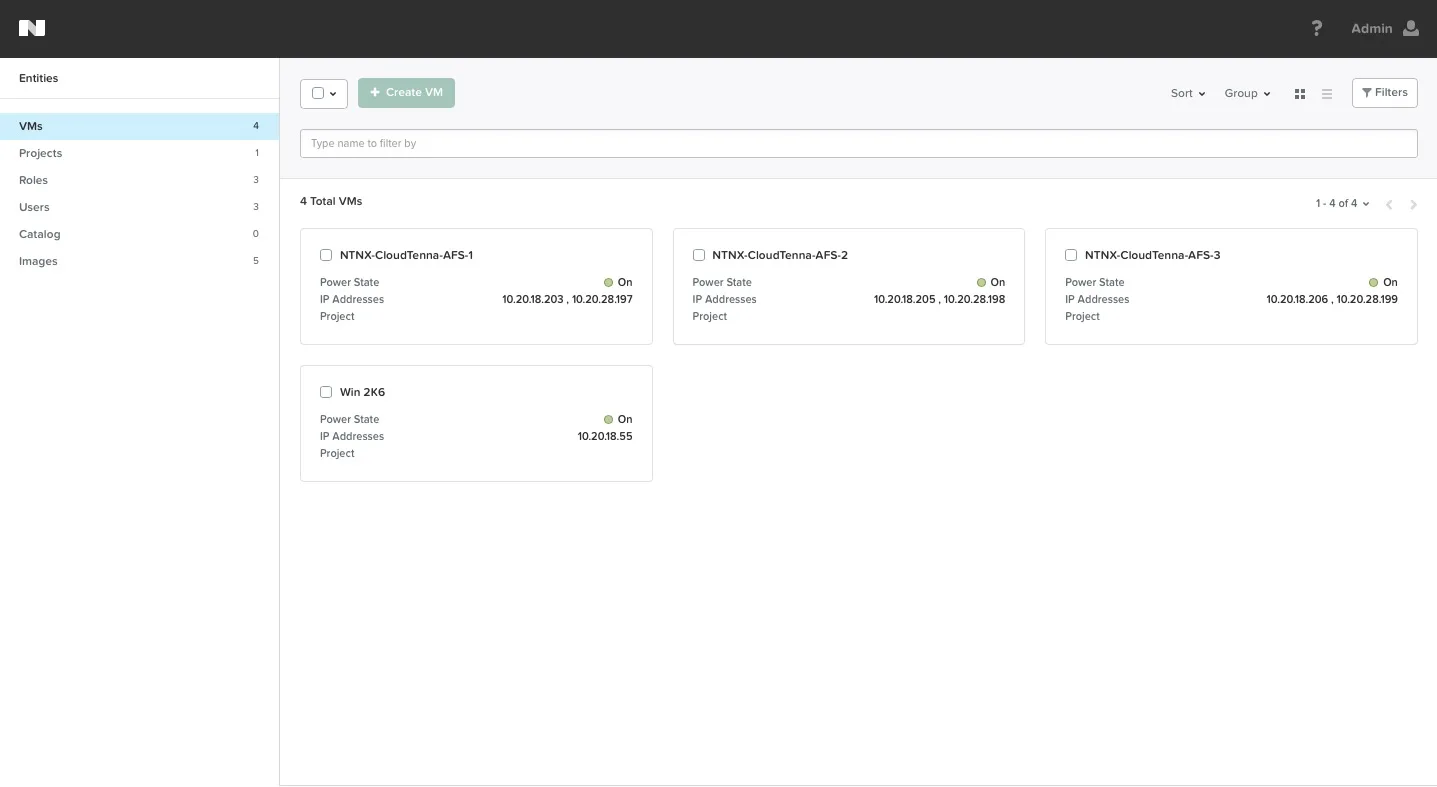Click the Create VM button
1437x787 pixels.
click(406, 93)
